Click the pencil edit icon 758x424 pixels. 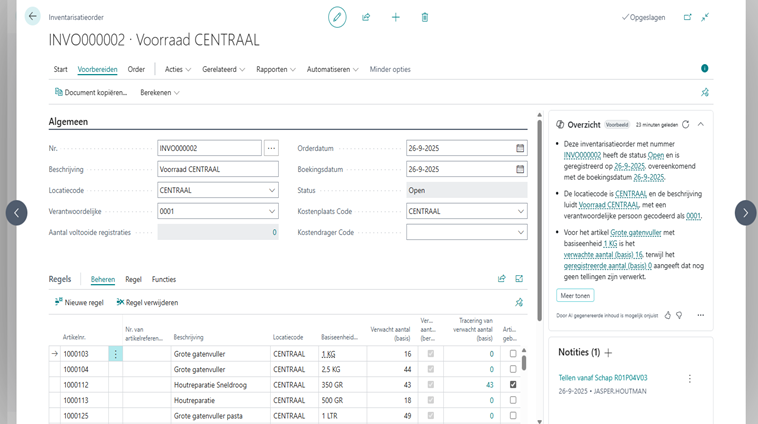[x=337, y=17]
